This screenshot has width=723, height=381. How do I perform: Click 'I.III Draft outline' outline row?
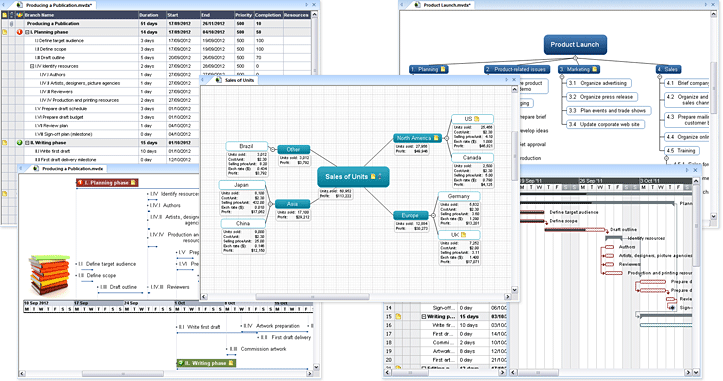tap(156, 58)
